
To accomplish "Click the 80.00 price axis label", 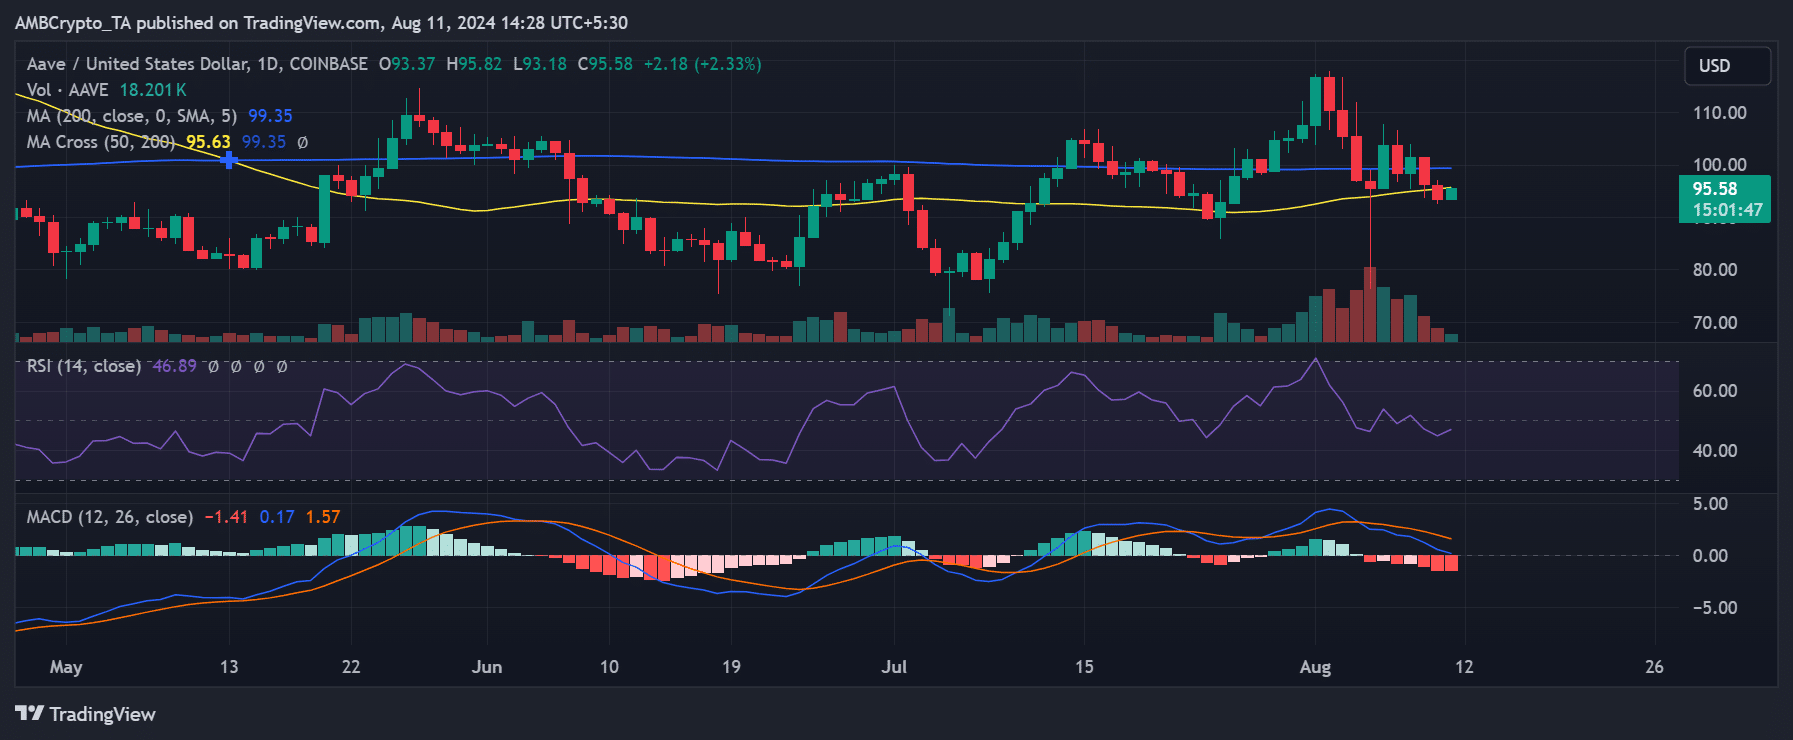I will 1714,270.
